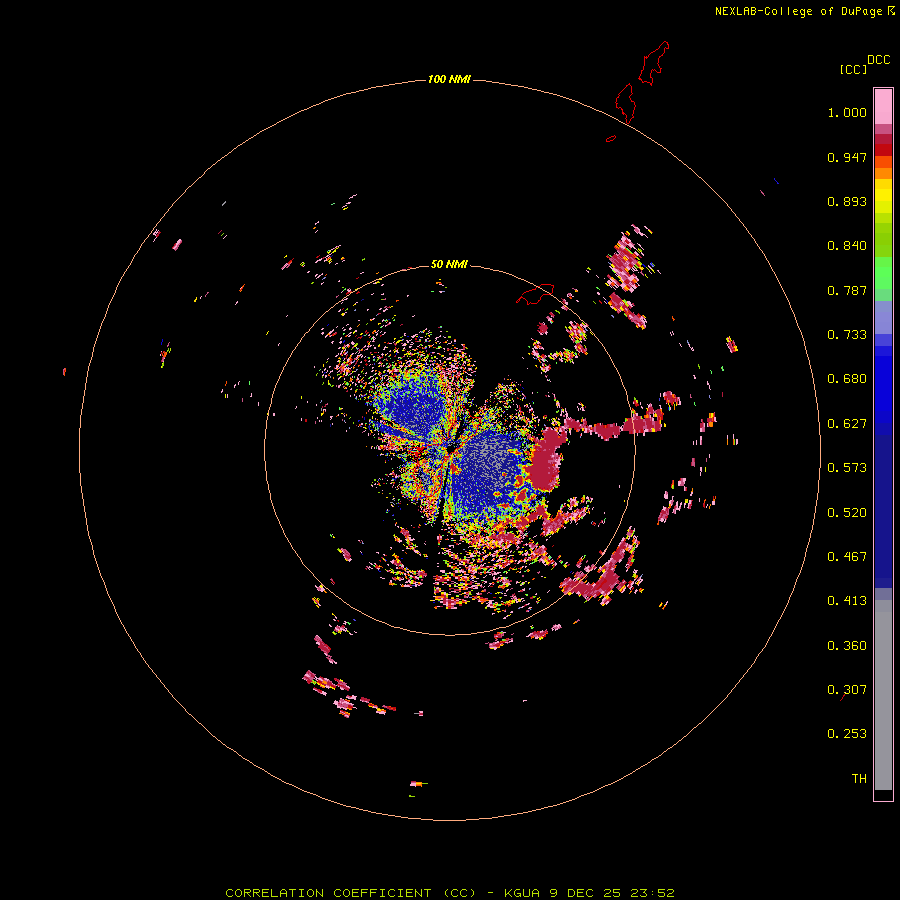900x900 pixels.
Task: Click the red island outline on 50 NMI ring
Action: point(535,294)
